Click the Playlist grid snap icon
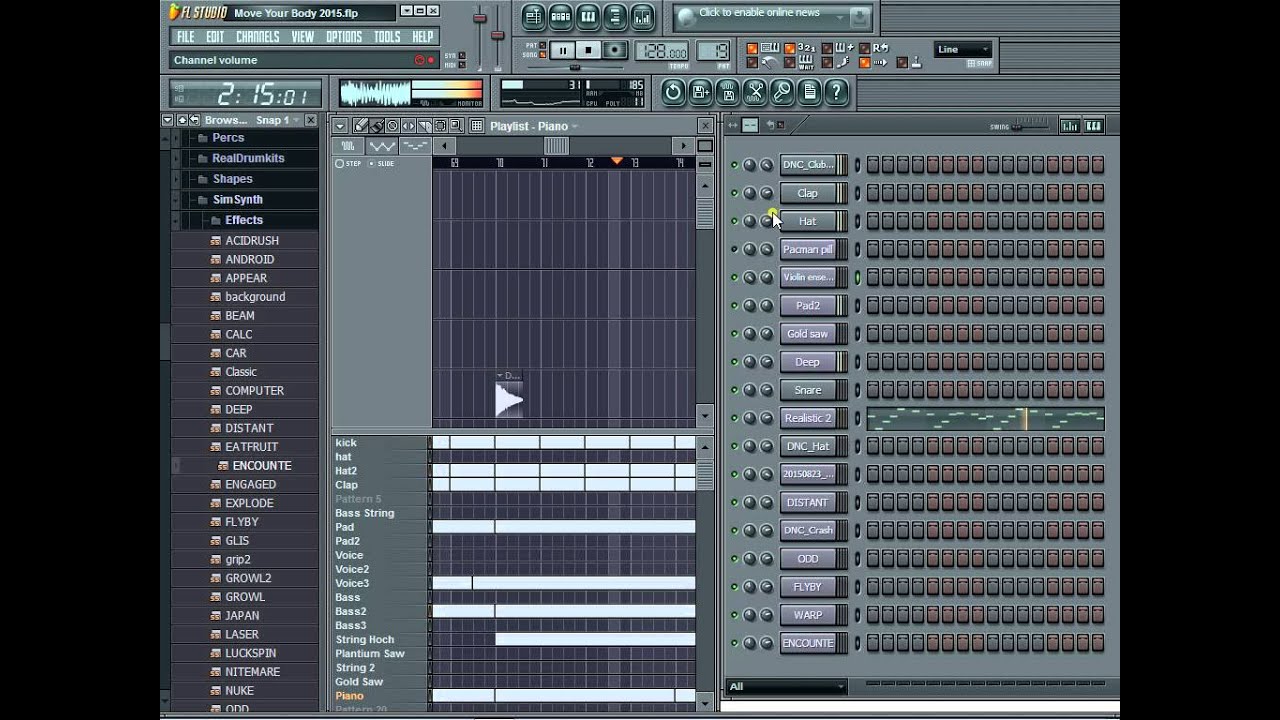The height and width of the screenshot is (720, 1280). (x=477, y=126)
